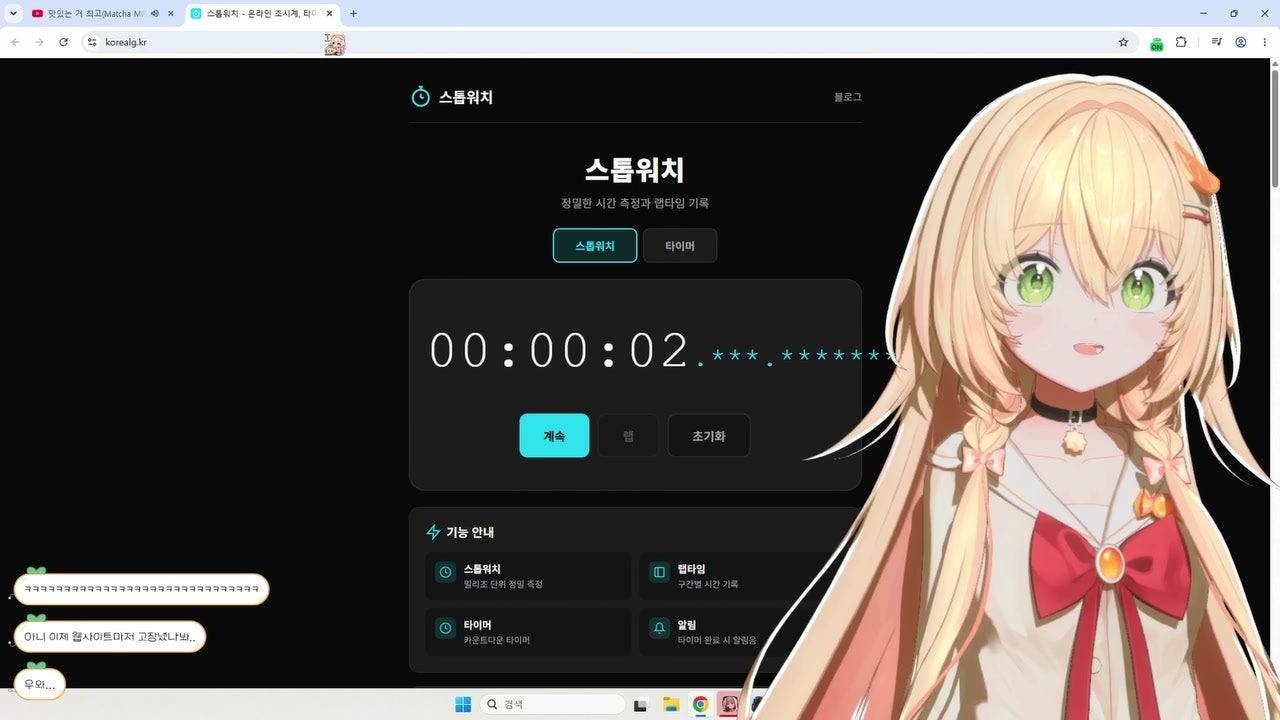Click the 기능 안내 section heading

click(470, 533)
